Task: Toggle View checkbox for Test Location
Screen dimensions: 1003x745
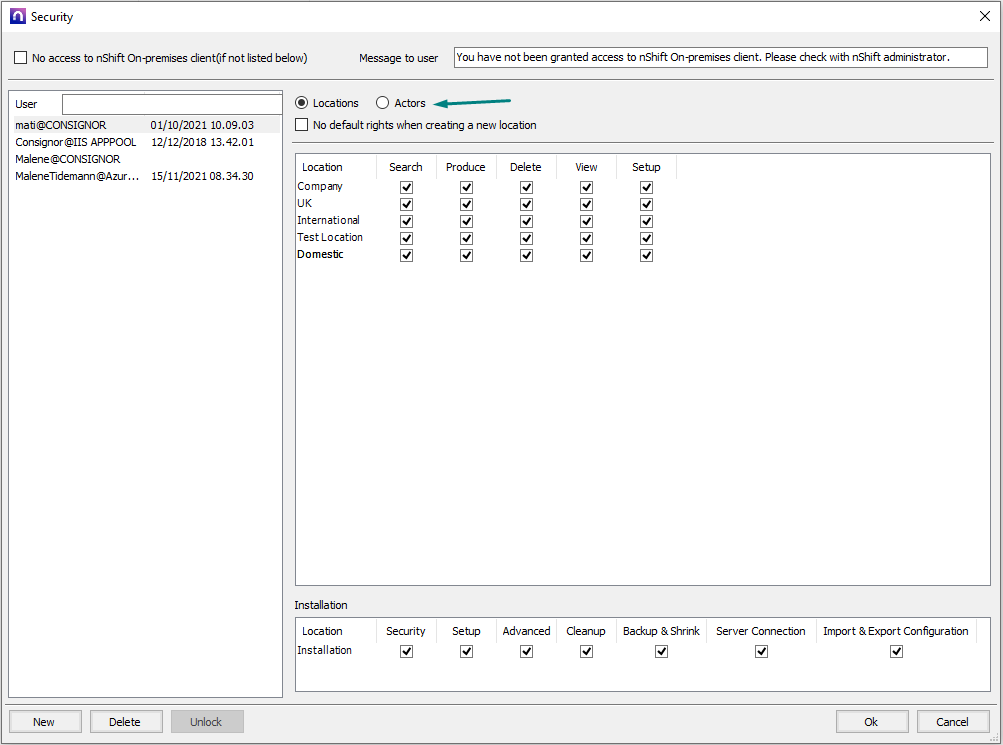Action: coord(586,238)
